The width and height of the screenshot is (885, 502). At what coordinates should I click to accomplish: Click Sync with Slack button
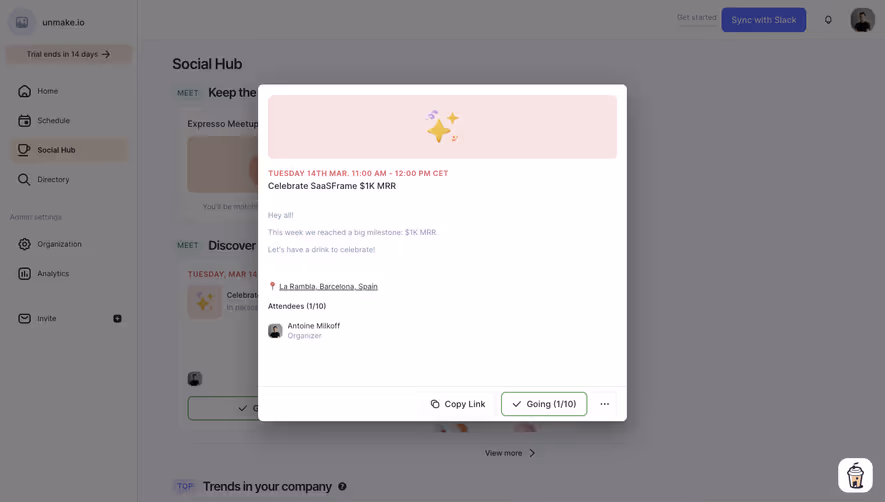(x=763, y=20)
